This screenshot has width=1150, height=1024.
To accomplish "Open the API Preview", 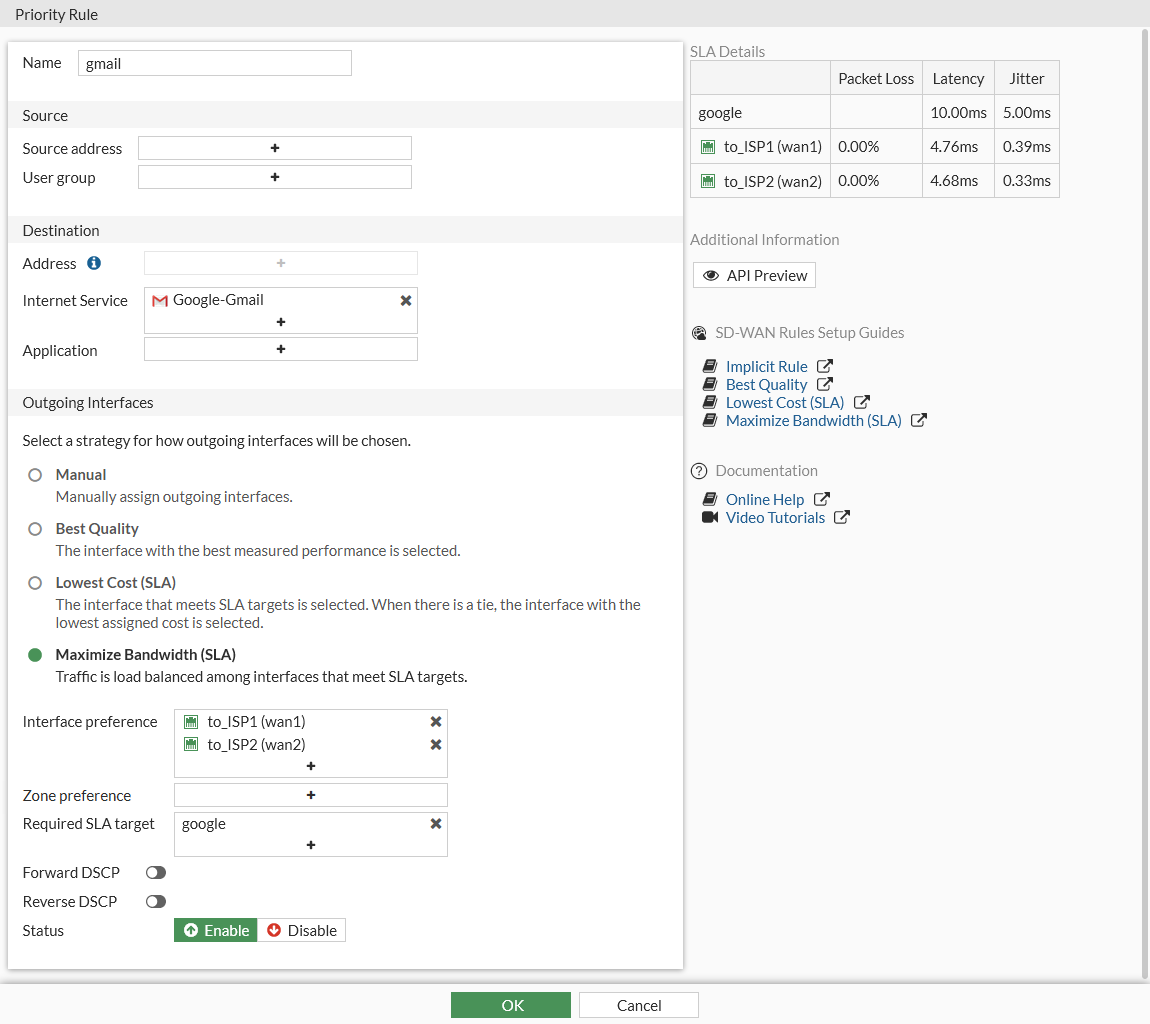I will 754,275.
